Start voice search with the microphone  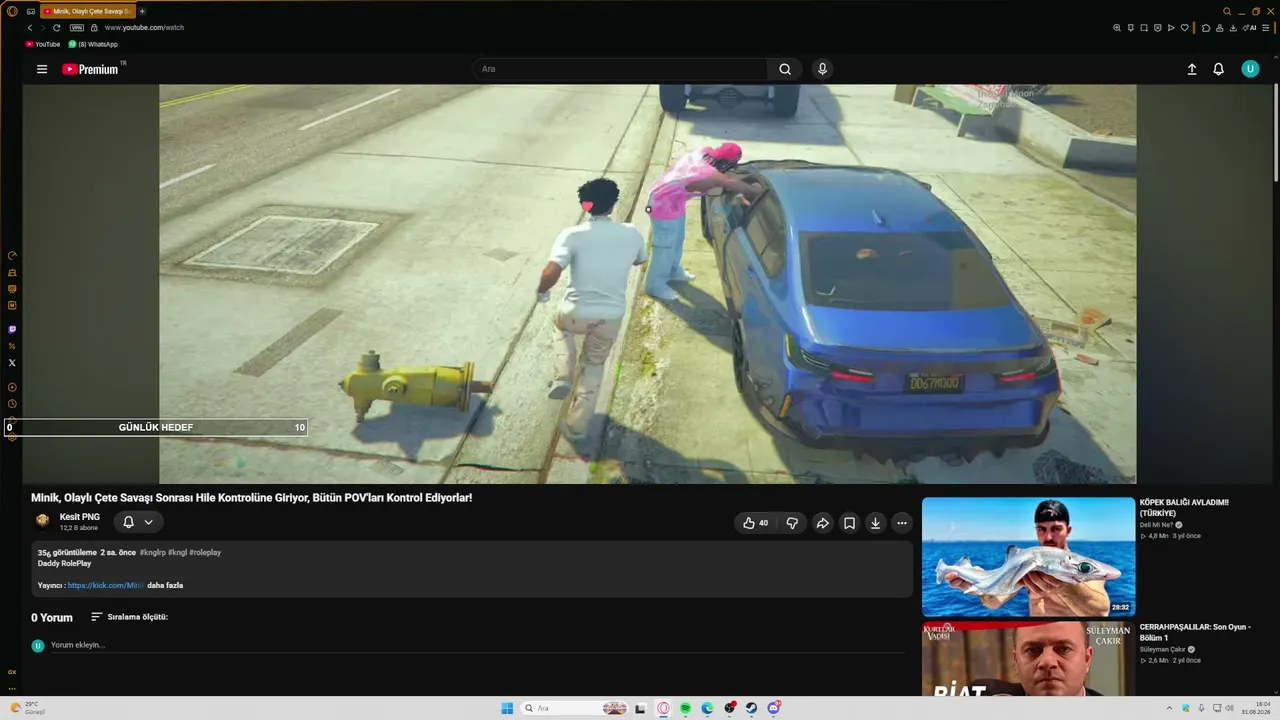coord(822,69)
